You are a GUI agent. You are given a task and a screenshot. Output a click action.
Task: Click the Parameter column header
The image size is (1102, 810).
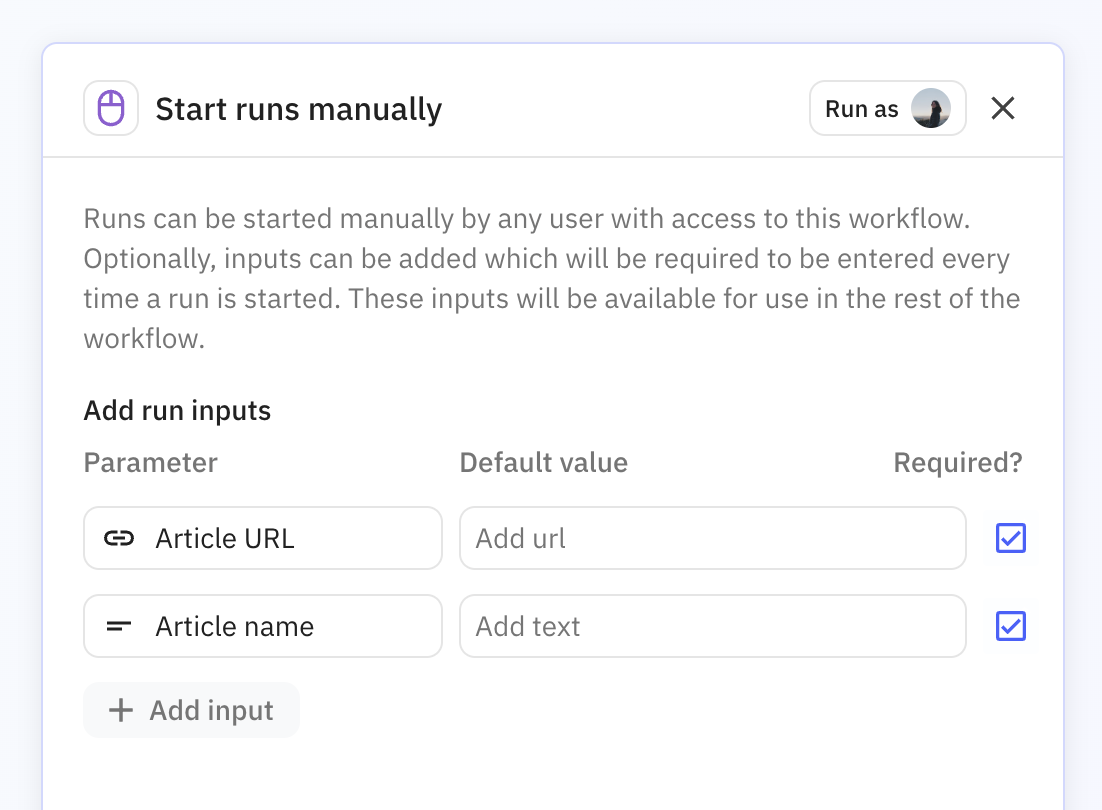click(x=150, y=463)
